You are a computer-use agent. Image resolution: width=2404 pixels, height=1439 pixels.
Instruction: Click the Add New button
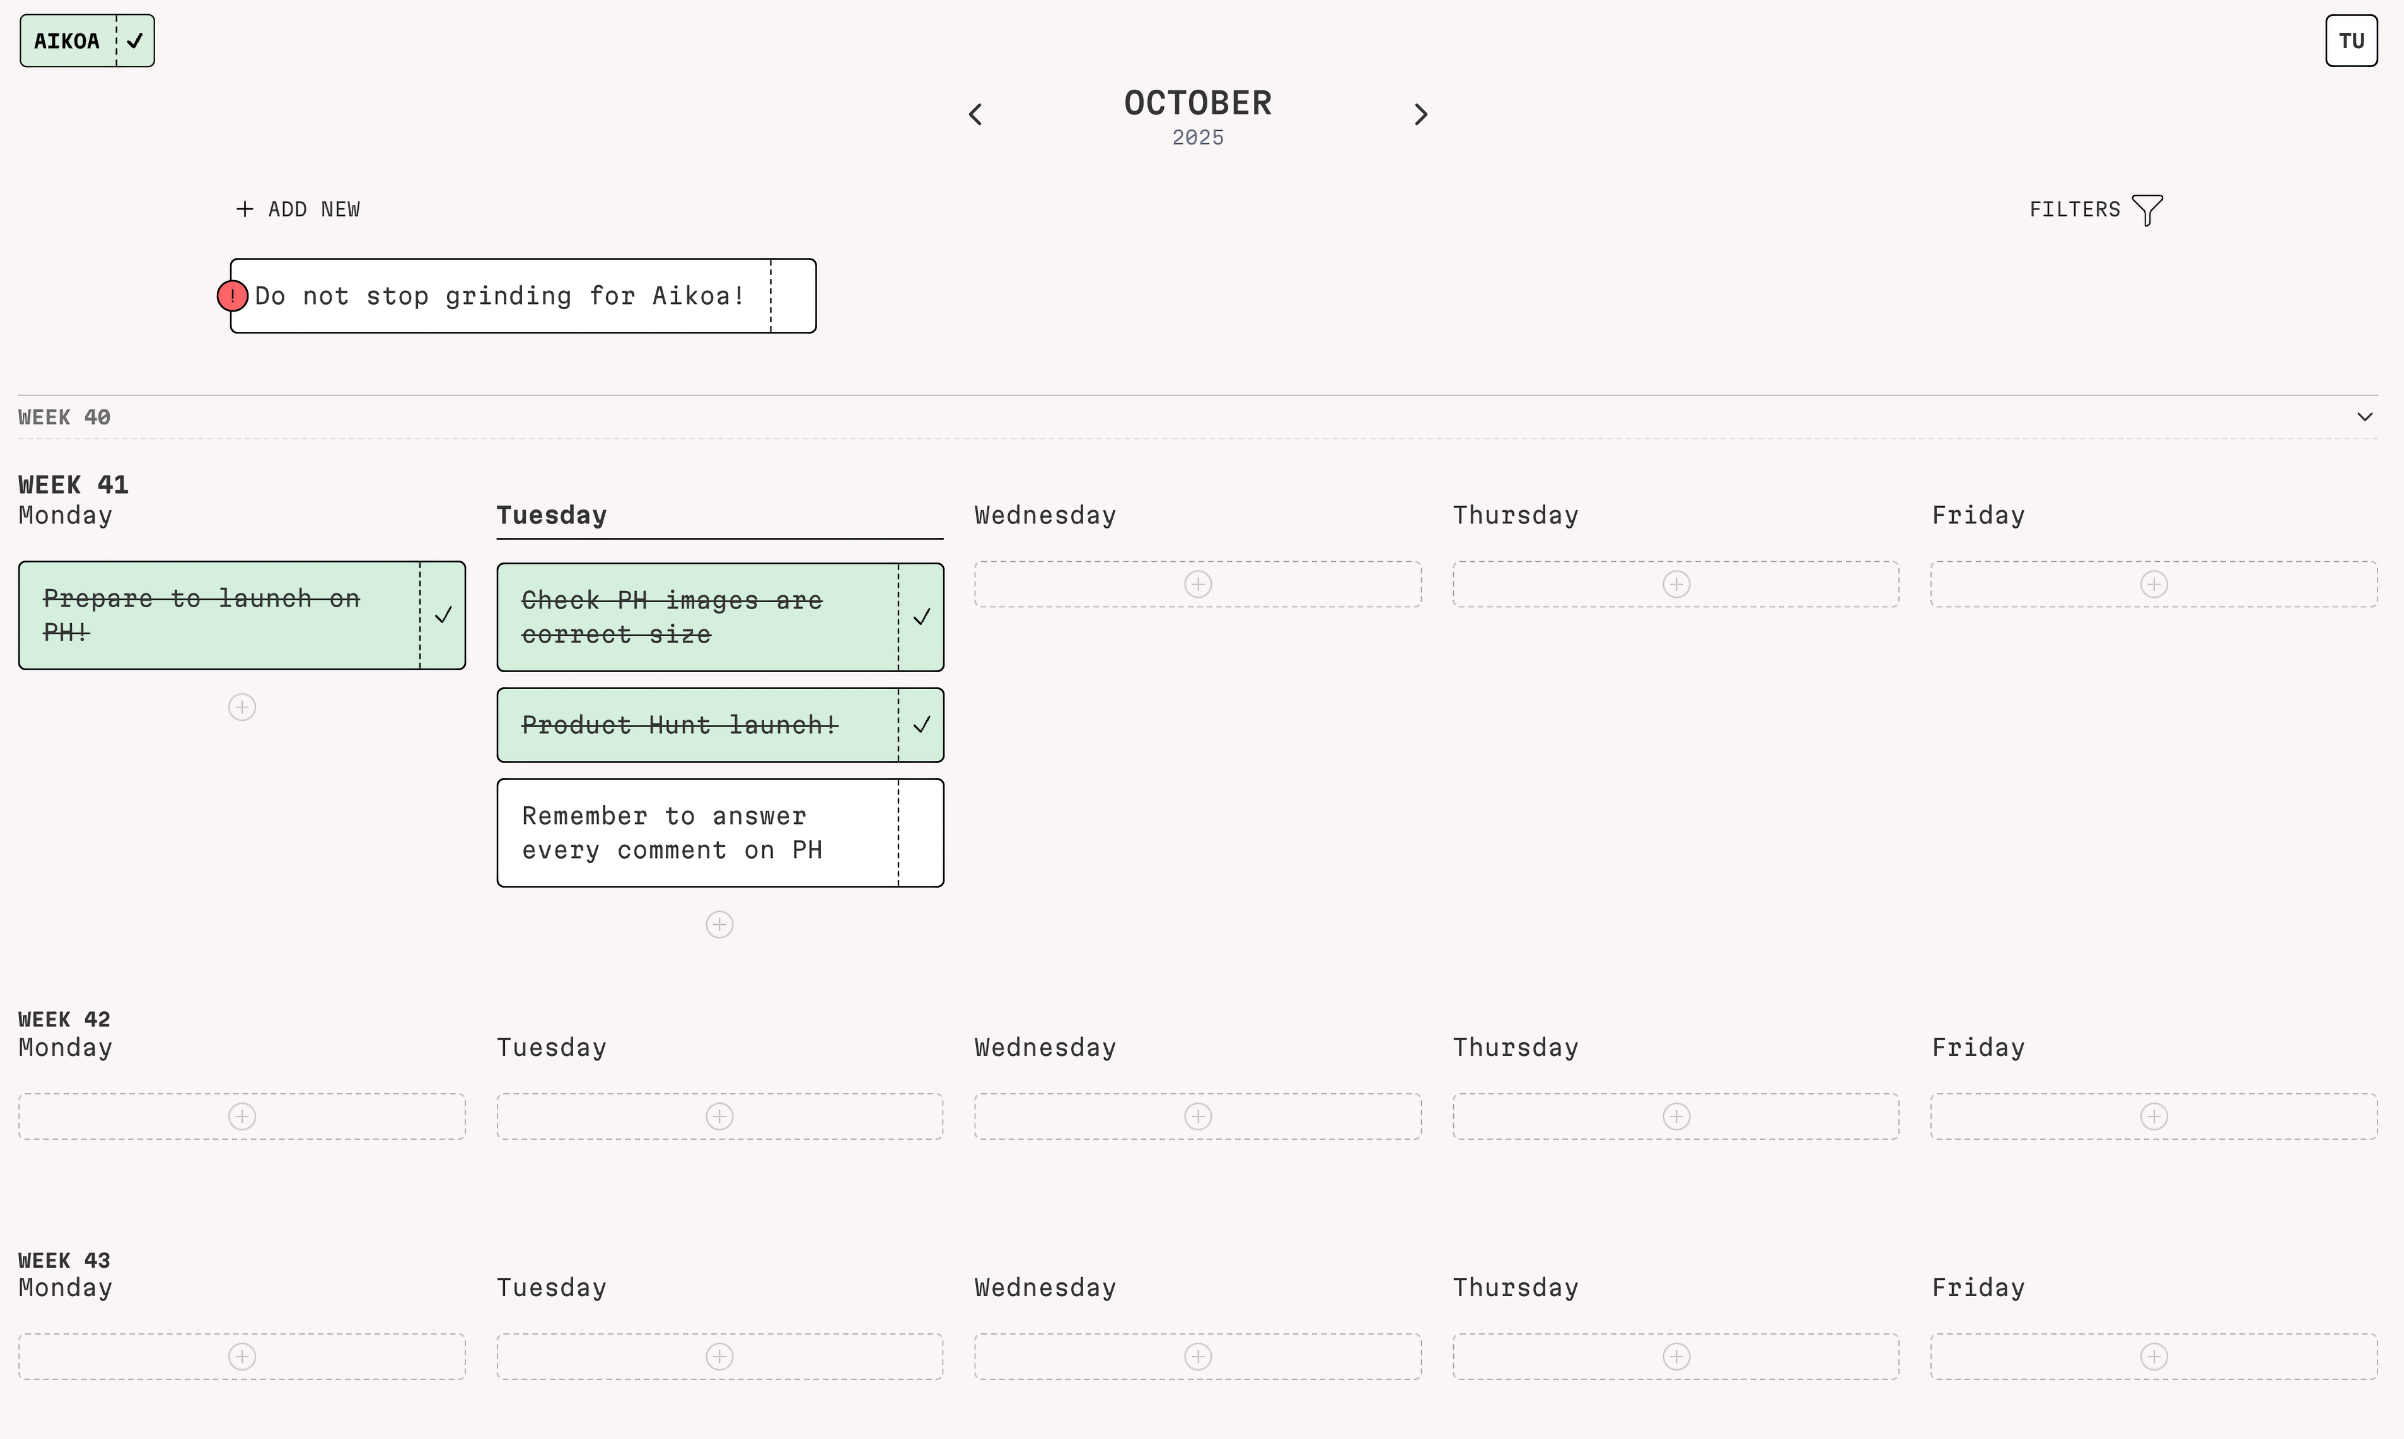[298, 210]
